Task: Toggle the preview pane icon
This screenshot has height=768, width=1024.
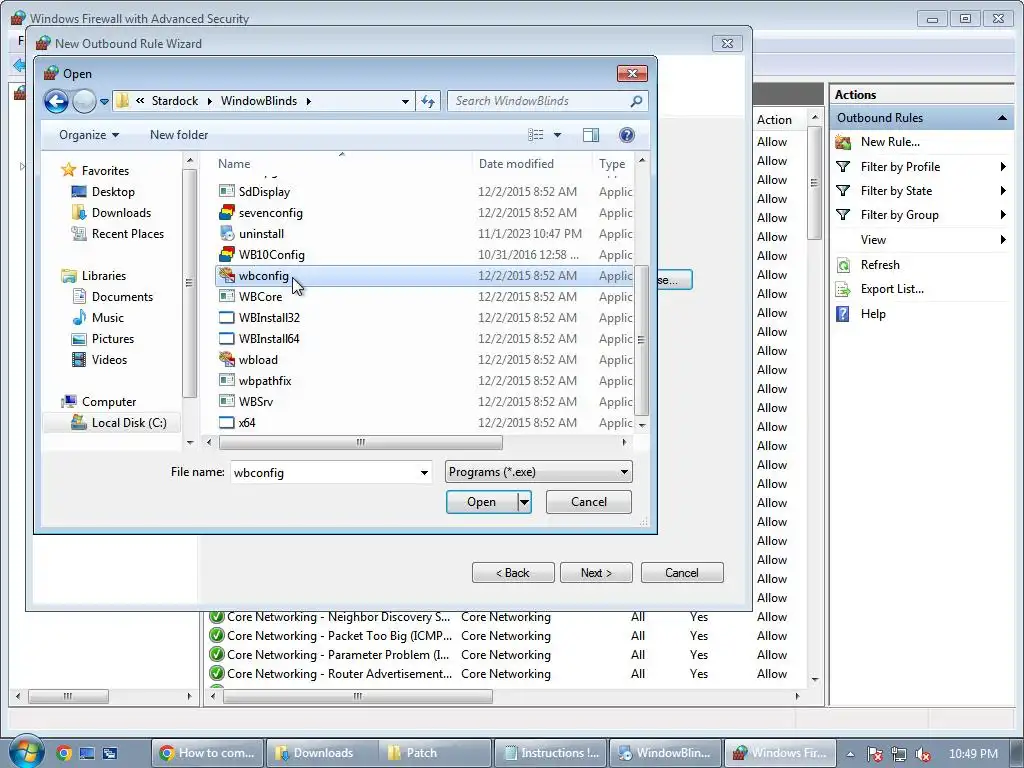Action: coord(590,135)
